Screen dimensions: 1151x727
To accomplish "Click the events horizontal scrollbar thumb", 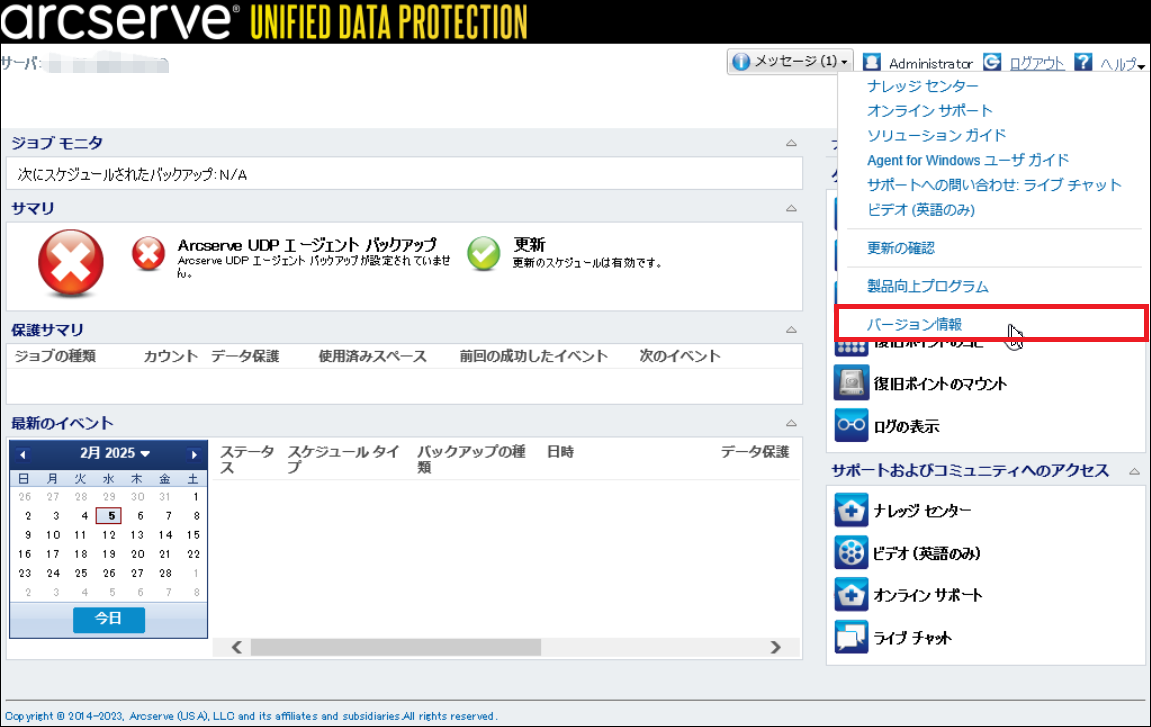I will pos(396,647).
